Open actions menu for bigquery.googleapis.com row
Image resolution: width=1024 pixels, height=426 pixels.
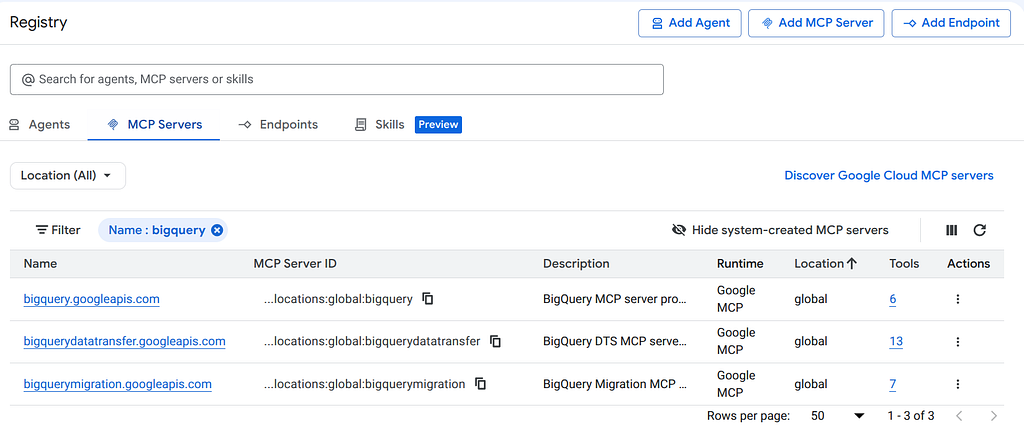tap(957, 299)
